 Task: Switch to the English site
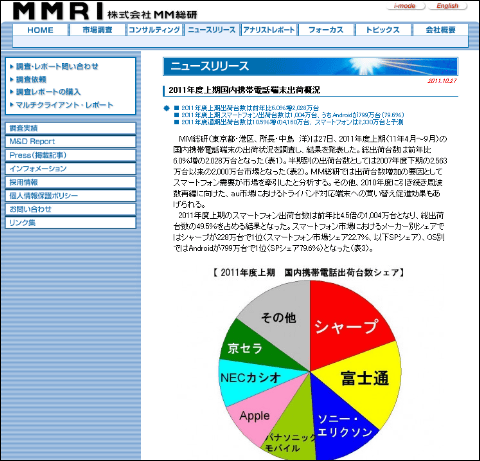[x=447, y=6]
